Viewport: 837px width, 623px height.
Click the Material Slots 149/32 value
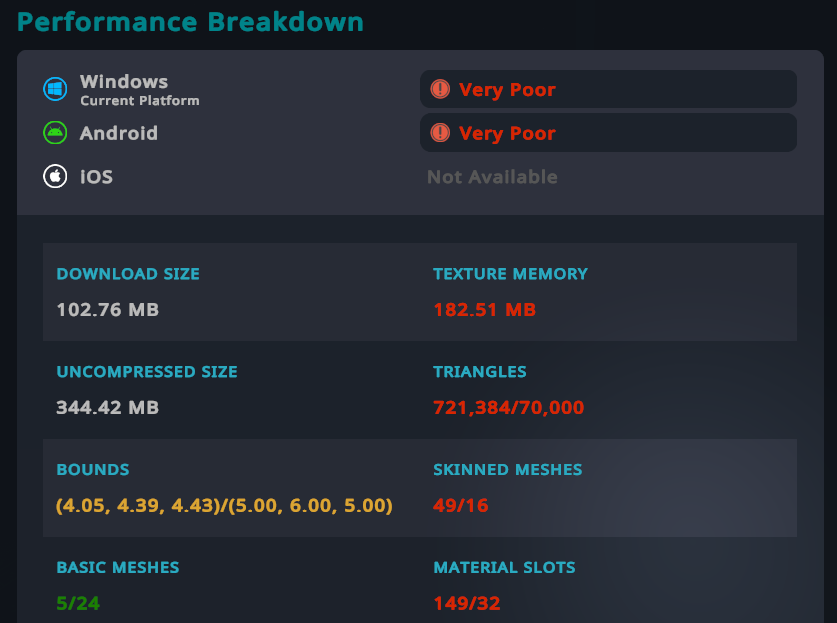466,604
